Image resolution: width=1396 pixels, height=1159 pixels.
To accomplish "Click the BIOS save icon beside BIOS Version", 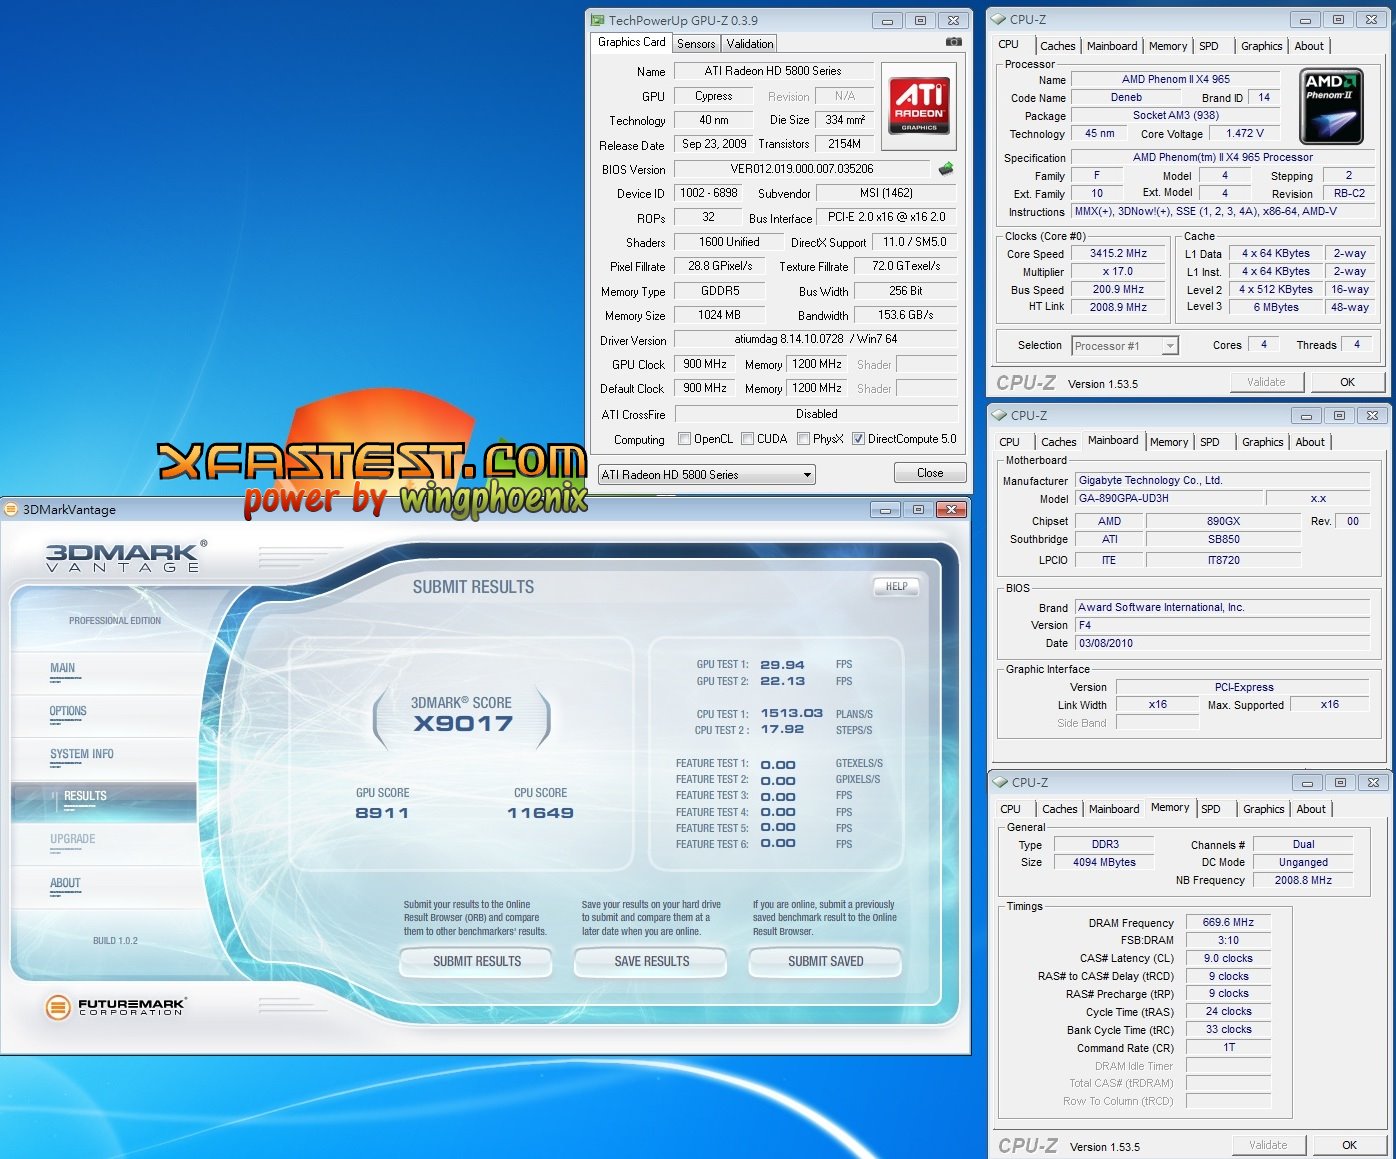I will pyautogui.click(x=945, y=169).
